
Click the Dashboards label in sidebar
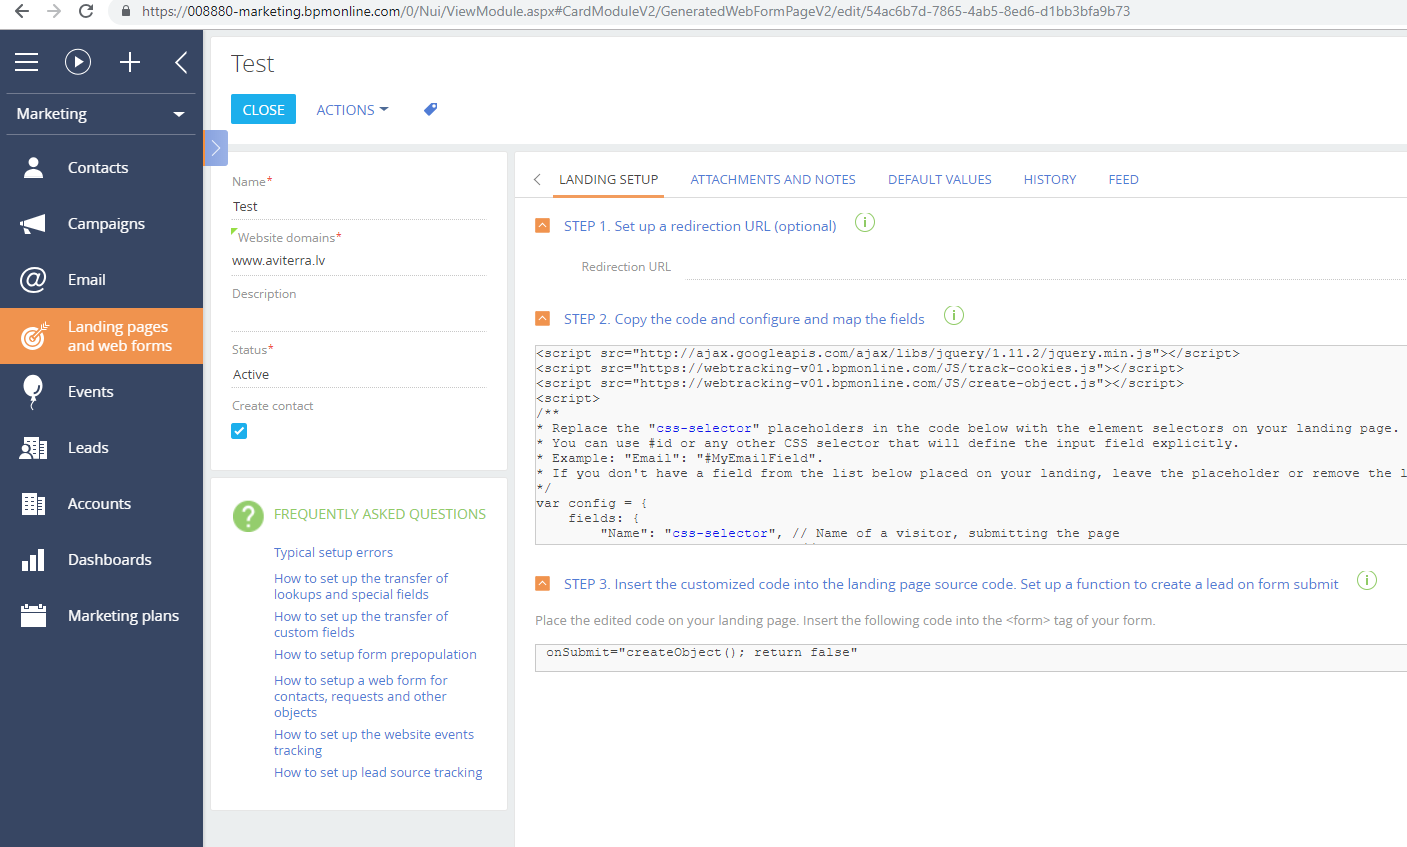tap(110, 560)
